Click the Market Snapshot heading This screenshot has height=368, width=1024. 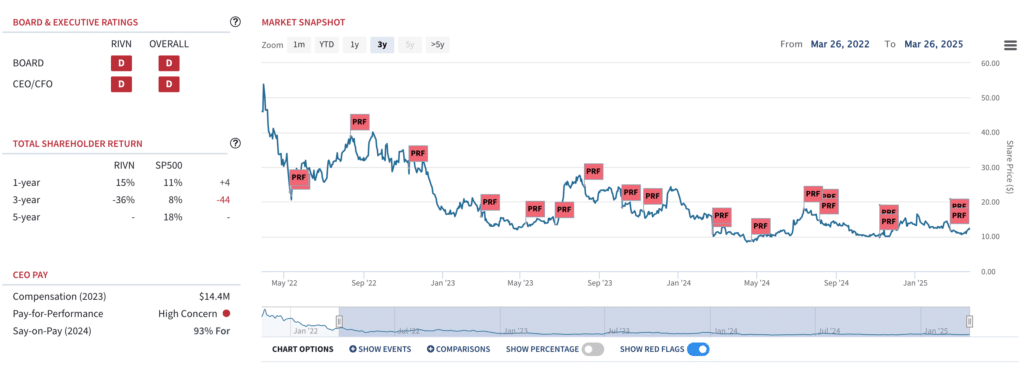click(304, 22)
